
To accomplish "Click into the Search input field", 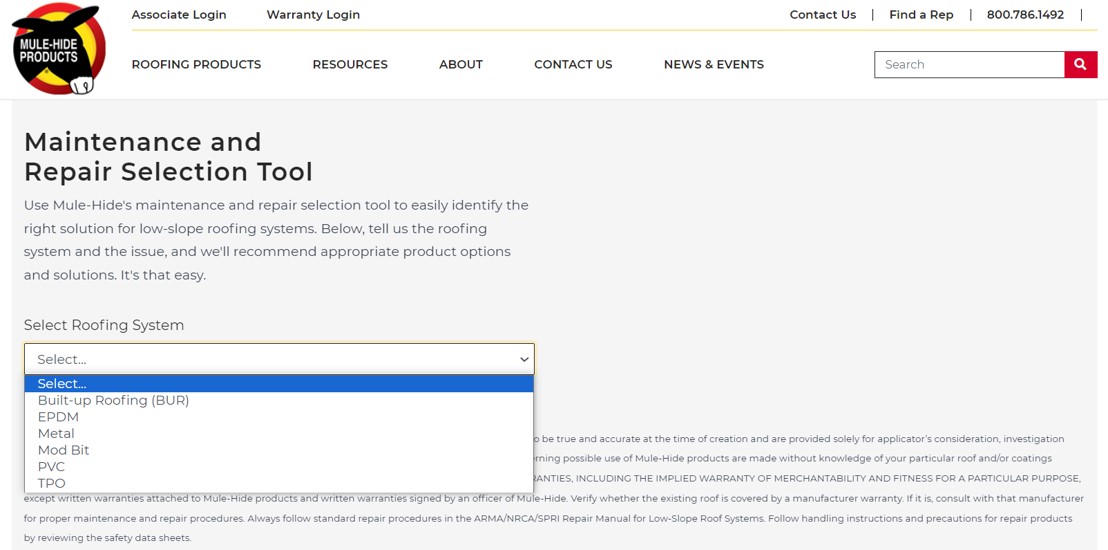I will click(x=968, y=64).
